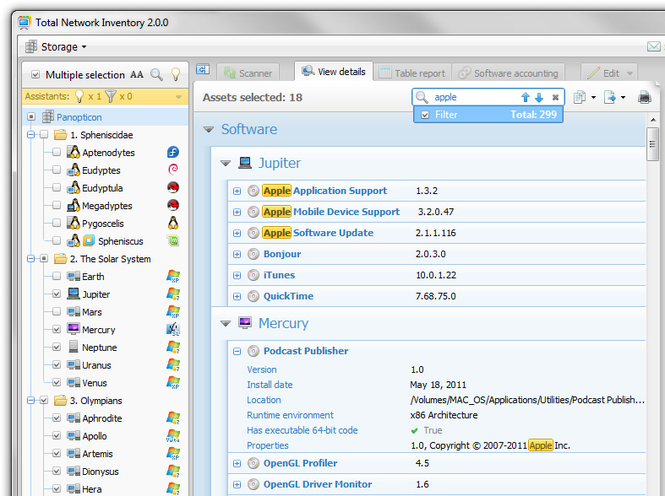
Task: Collapse the Mercury section triangle
Action: coord(226,323)
